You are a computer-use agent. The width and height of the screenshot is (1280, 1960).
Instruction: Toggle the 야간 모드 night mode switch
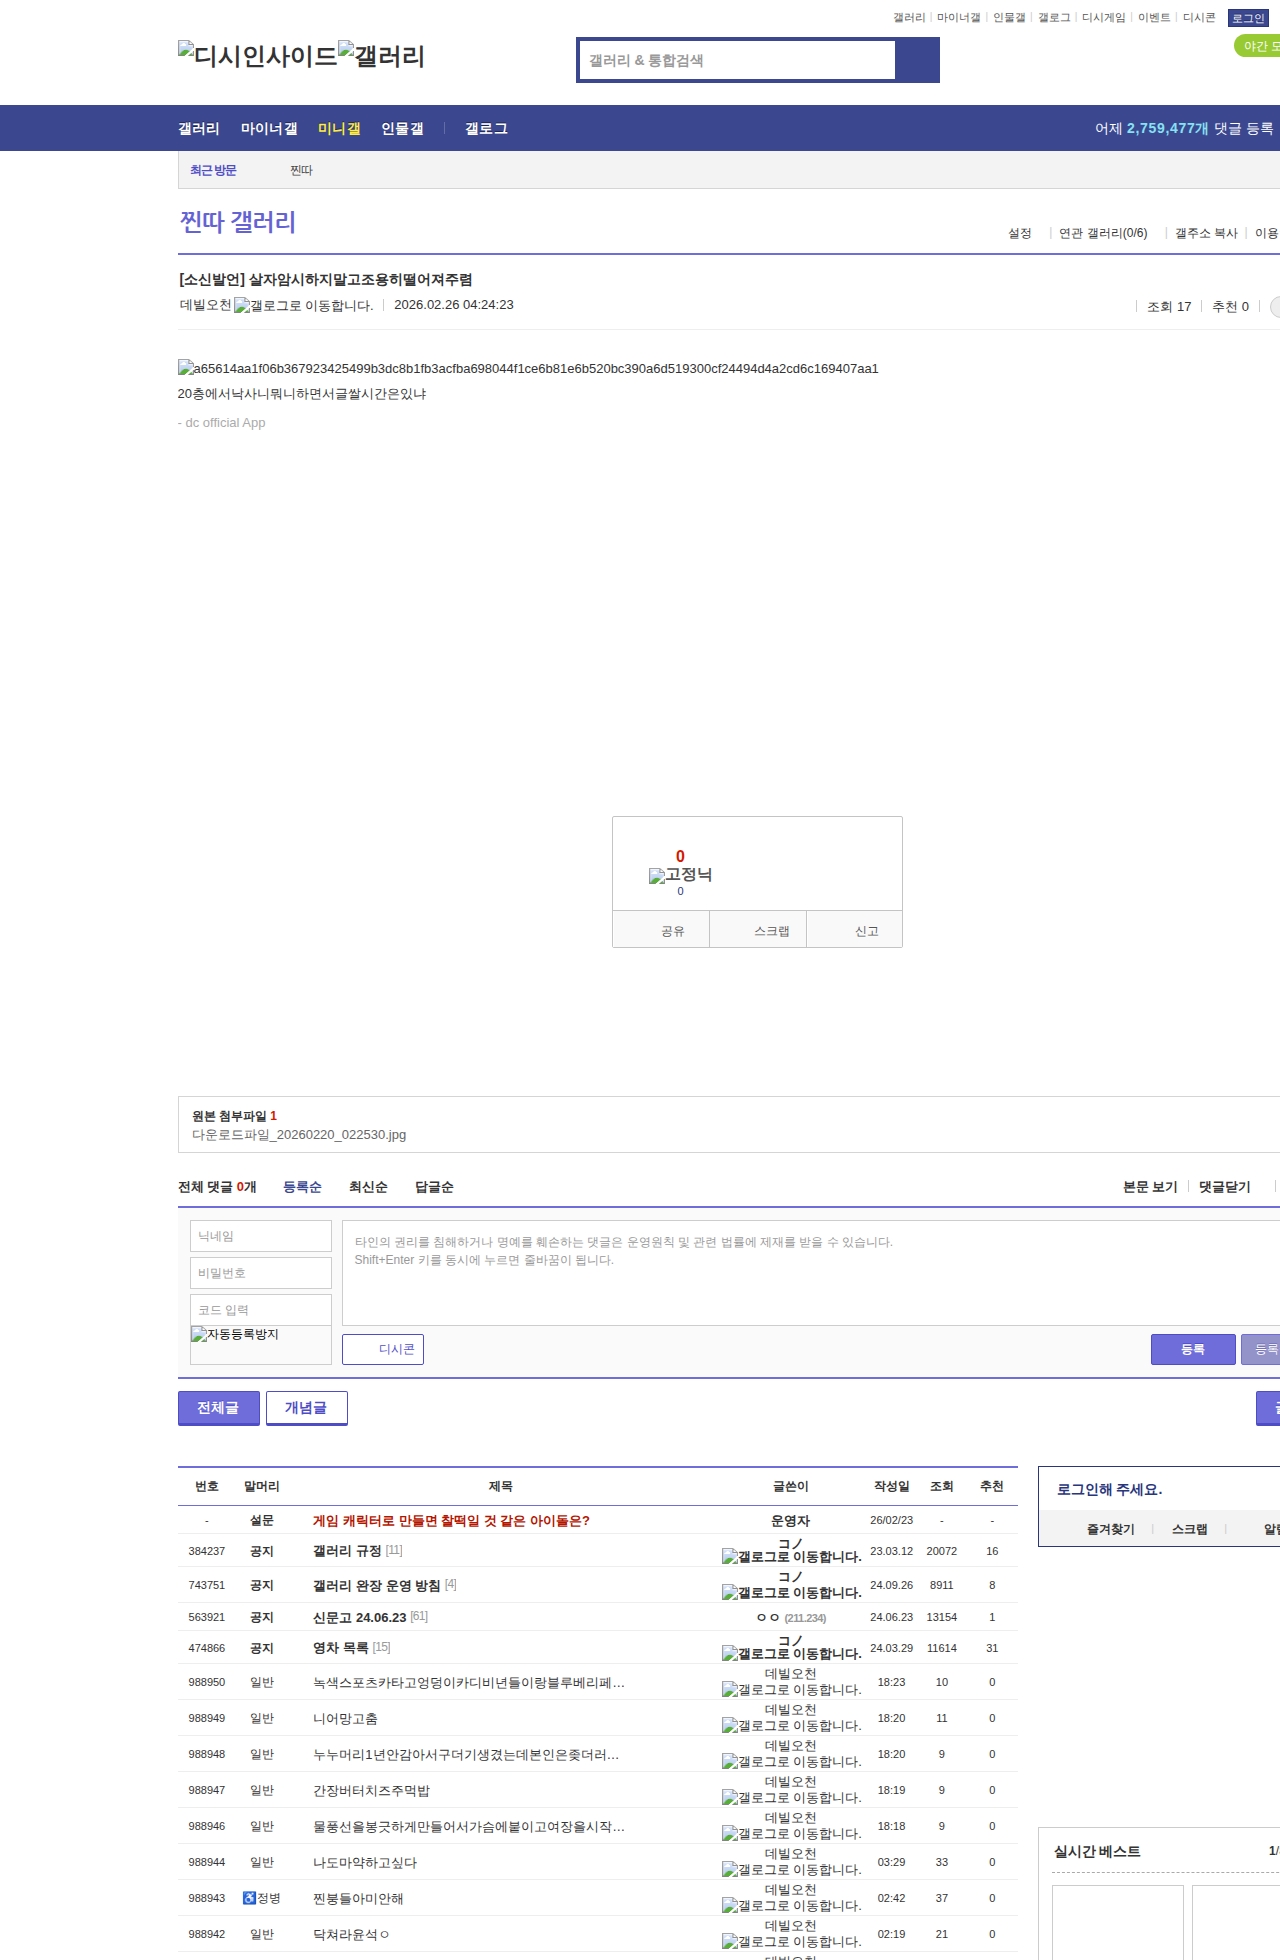[x=1258, y=46]
